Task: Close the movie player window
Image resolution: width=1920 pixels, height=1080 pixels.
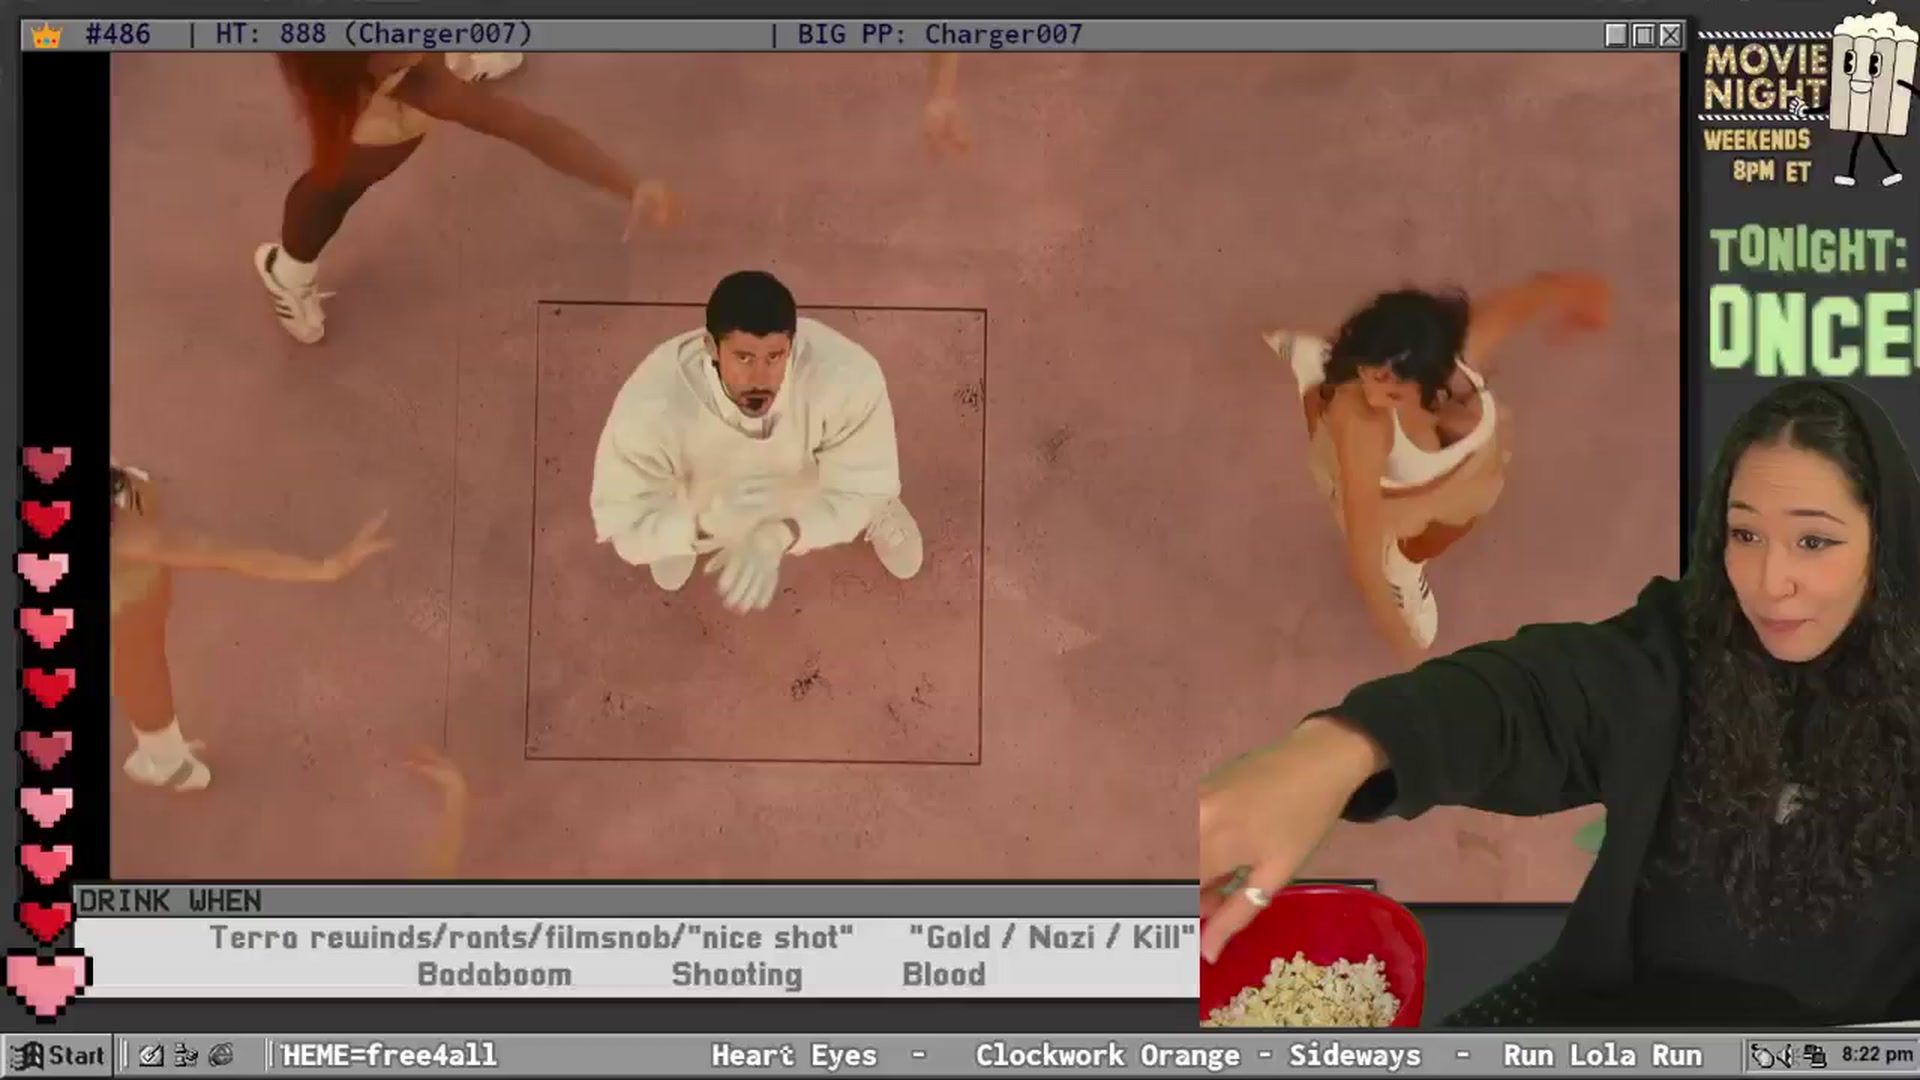Action: 1670,35
